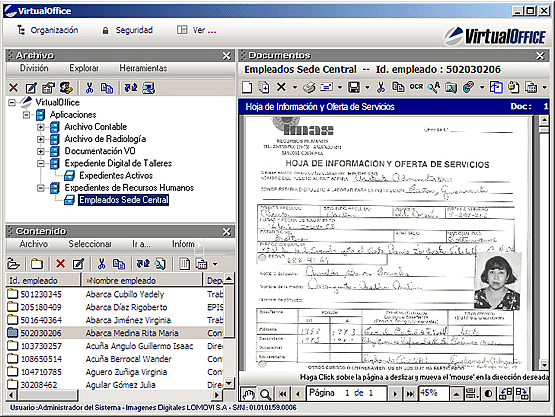Open the zoom percentage dropdown arrow
This screenshot has width=555, height=417.
pos(457,394)
